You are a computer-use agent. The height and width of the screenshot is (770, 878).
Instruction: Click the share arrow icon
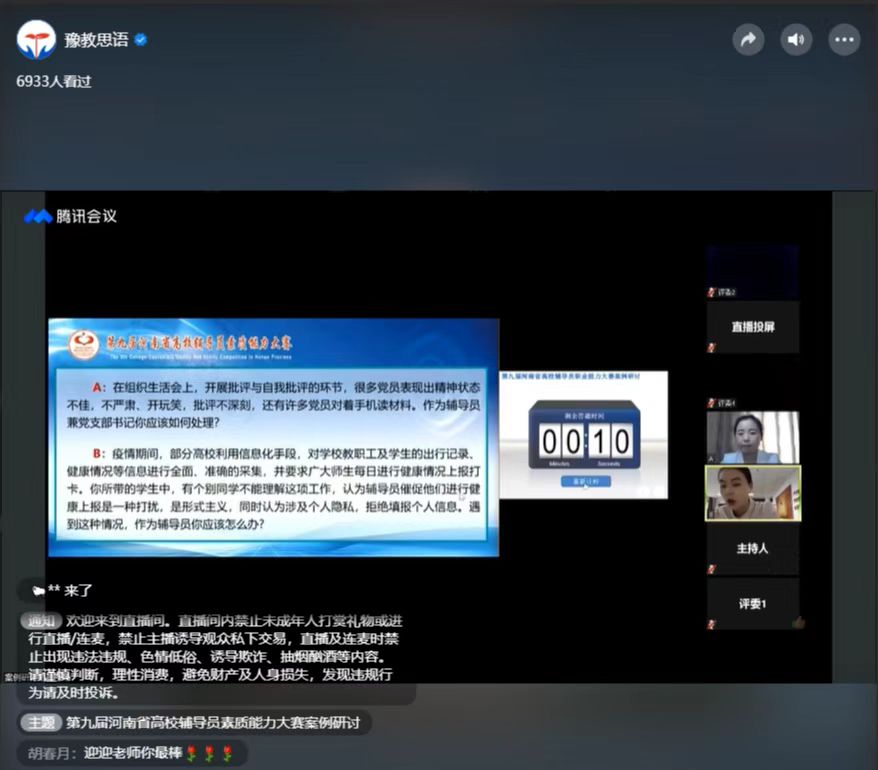pos(747,40)
